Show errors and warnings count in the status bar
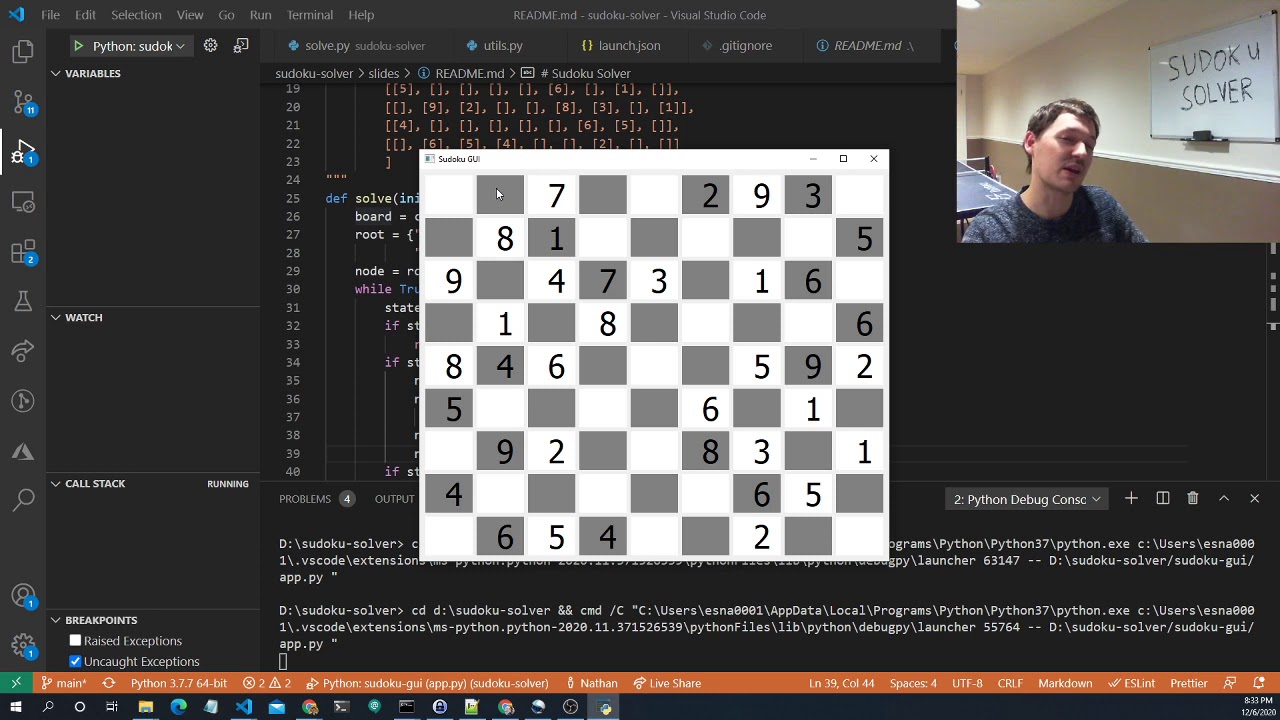Screen dimensions: 1280x720 pos(267,683)
